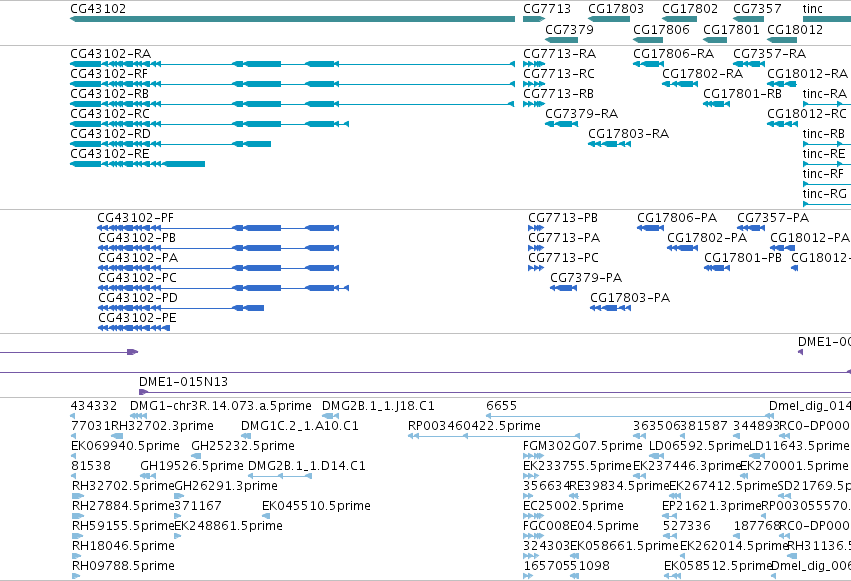Select transcript CG7713-RC
The image size is (851, 581).
(534, 84)
